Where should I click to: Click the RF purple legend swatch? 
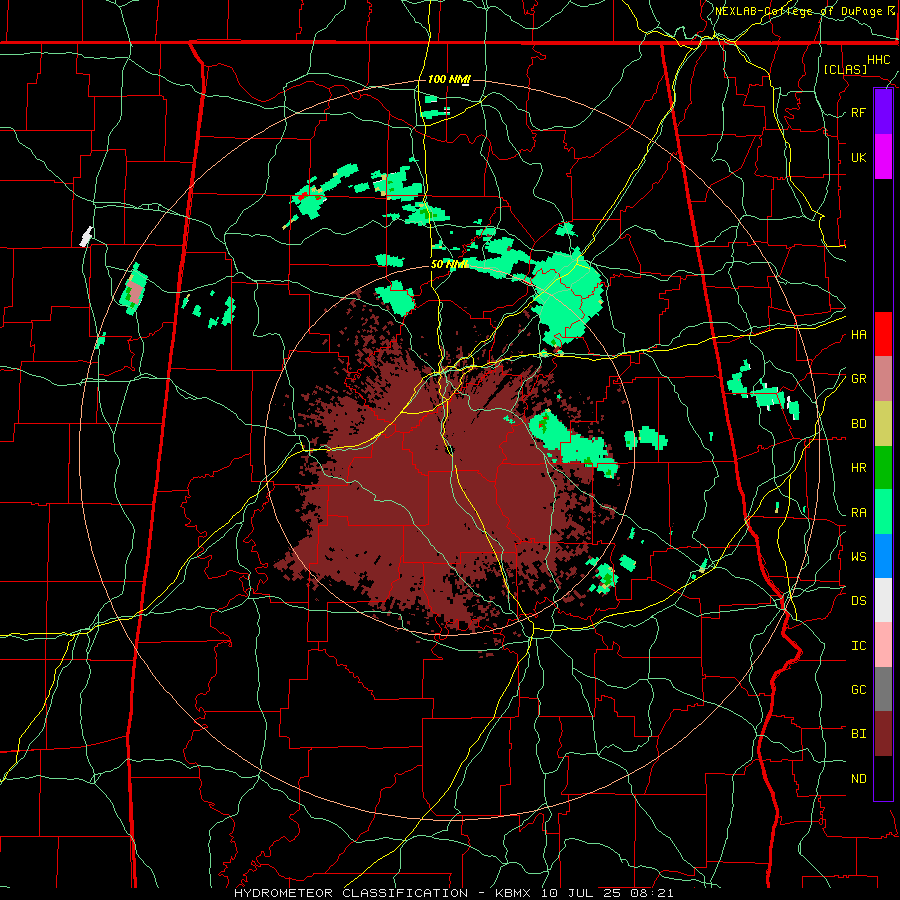coord(883,112)
